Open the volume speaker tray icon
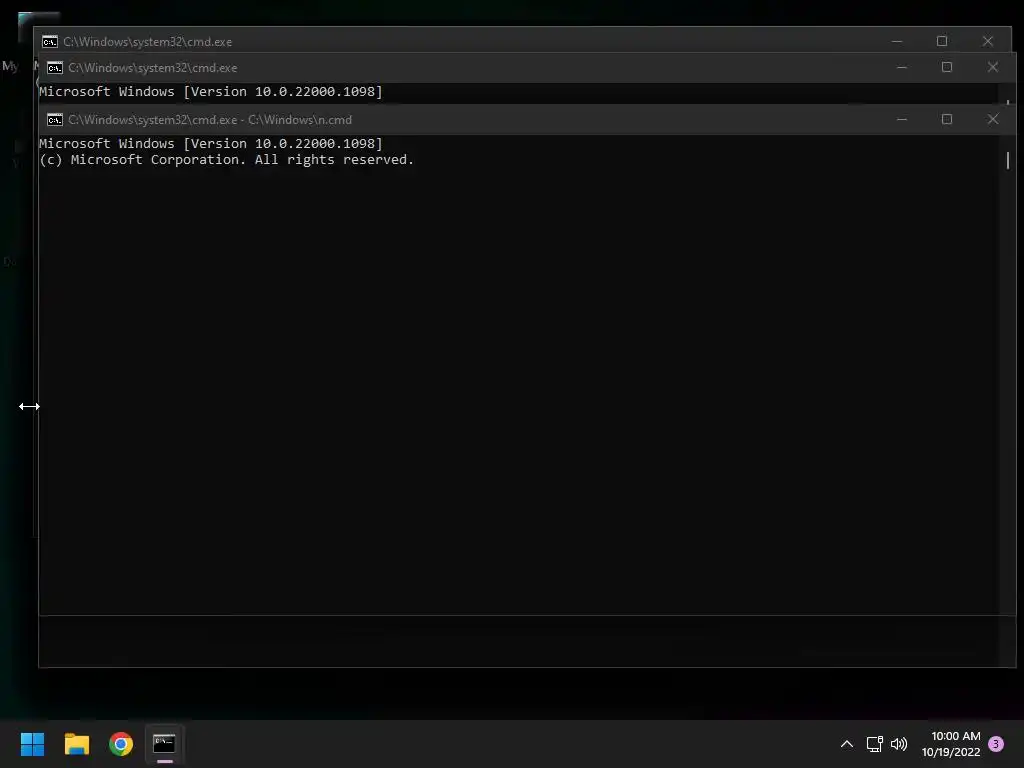Image resolution: width=1024 pixels, height=768 pixels. [899, 744]
